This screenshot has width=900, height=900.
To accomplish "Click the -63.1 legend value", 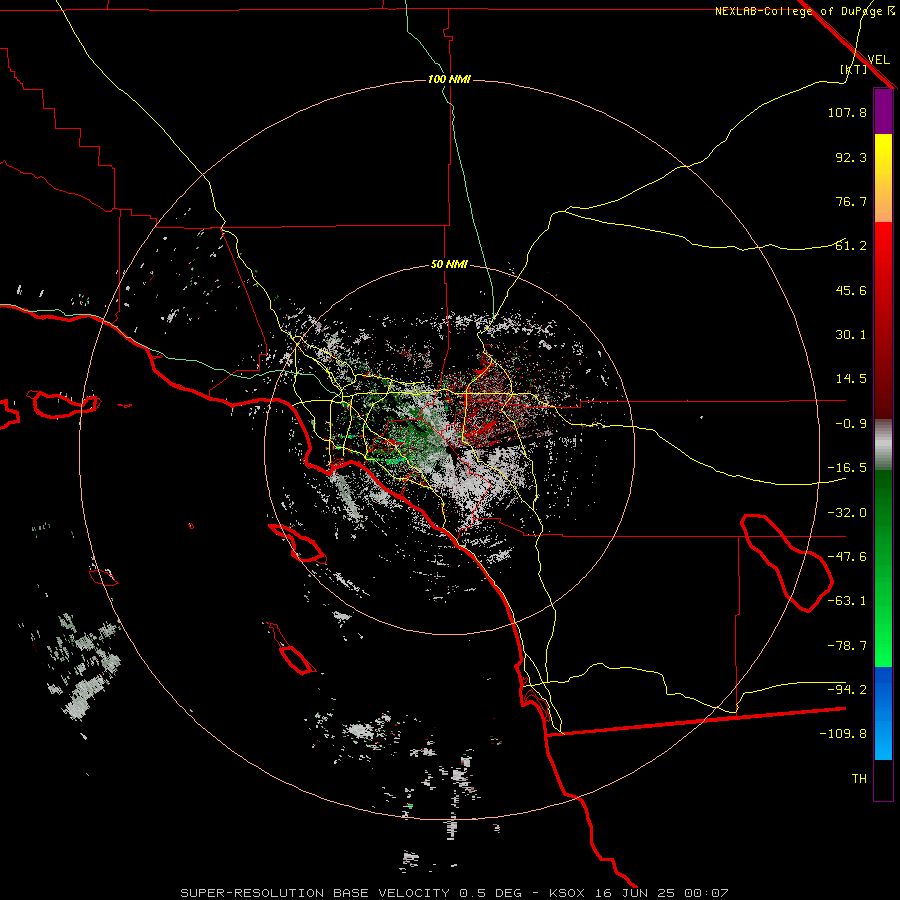I will coord(847,601).
